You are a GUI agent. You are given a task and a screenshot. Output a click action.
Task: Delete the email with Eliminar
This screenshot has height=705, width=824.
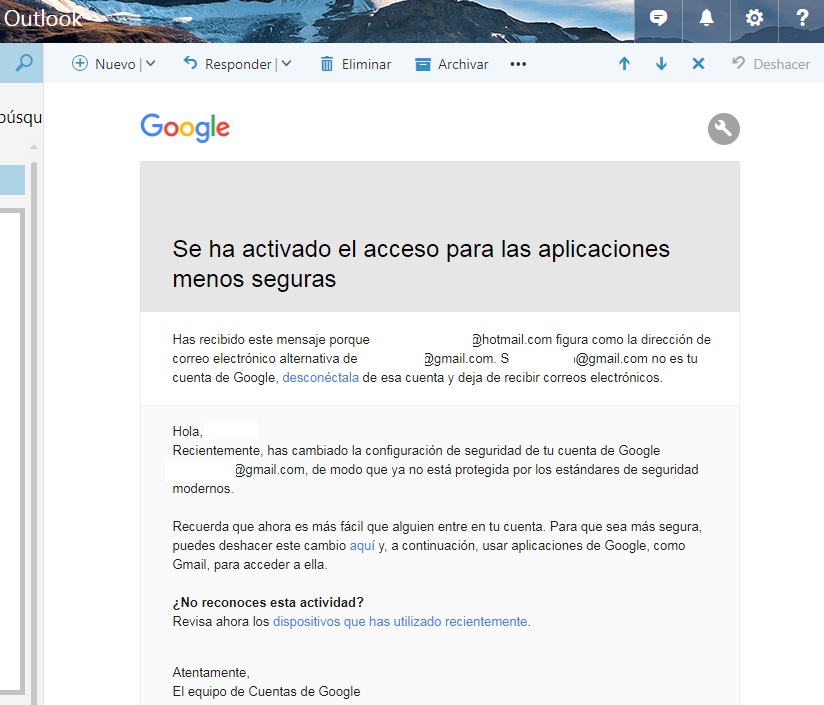click(x=356, y=64)
